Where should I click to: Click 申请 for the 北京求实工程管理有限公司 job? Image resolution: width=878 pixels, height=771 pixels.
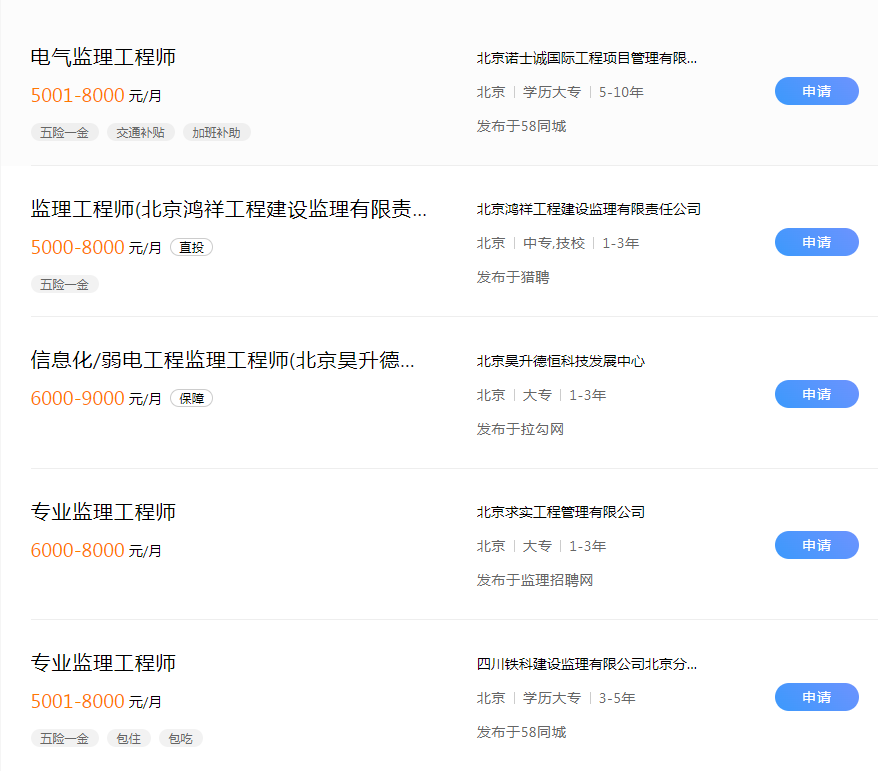816,545
